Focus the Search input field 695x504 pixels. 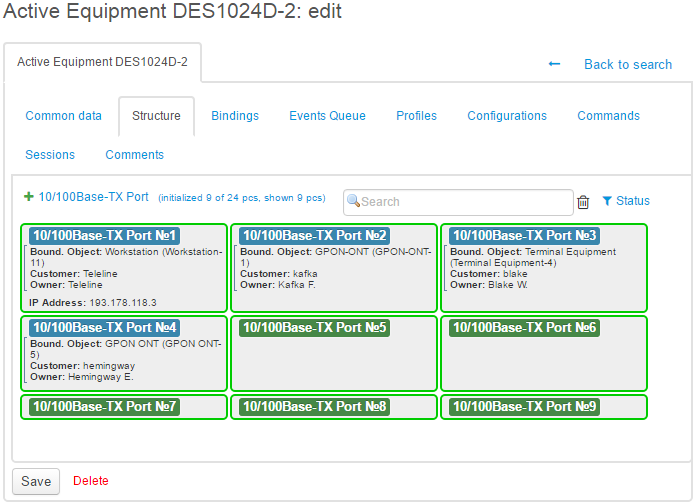(x=458, y=202)
